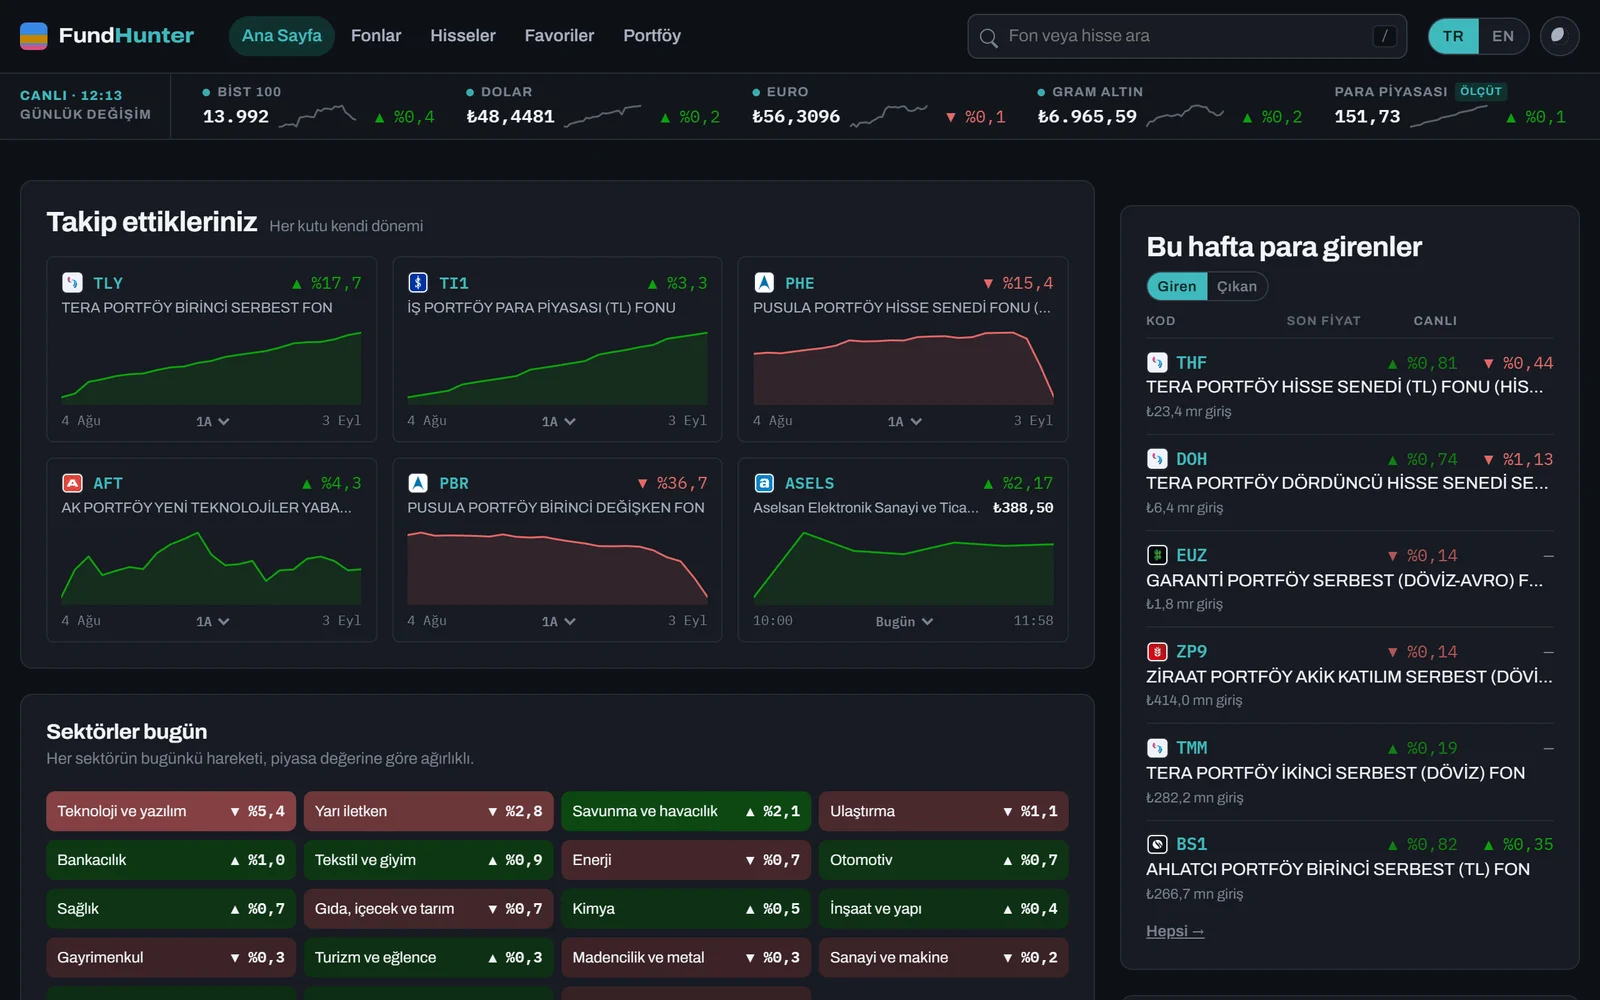Click the TI1 fund icon
This screenshot has height=1000, width=1600.
418,283
